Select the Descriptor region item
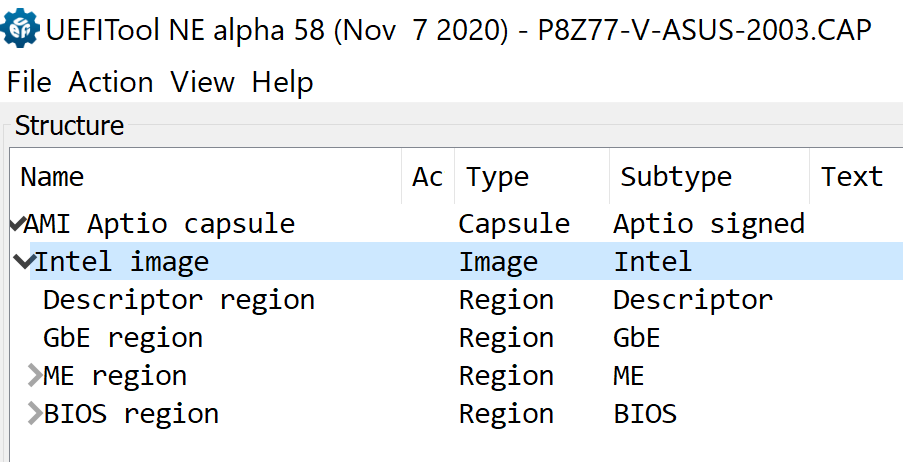The width and height of the screenshot is (903, 462). pos(178,300)
